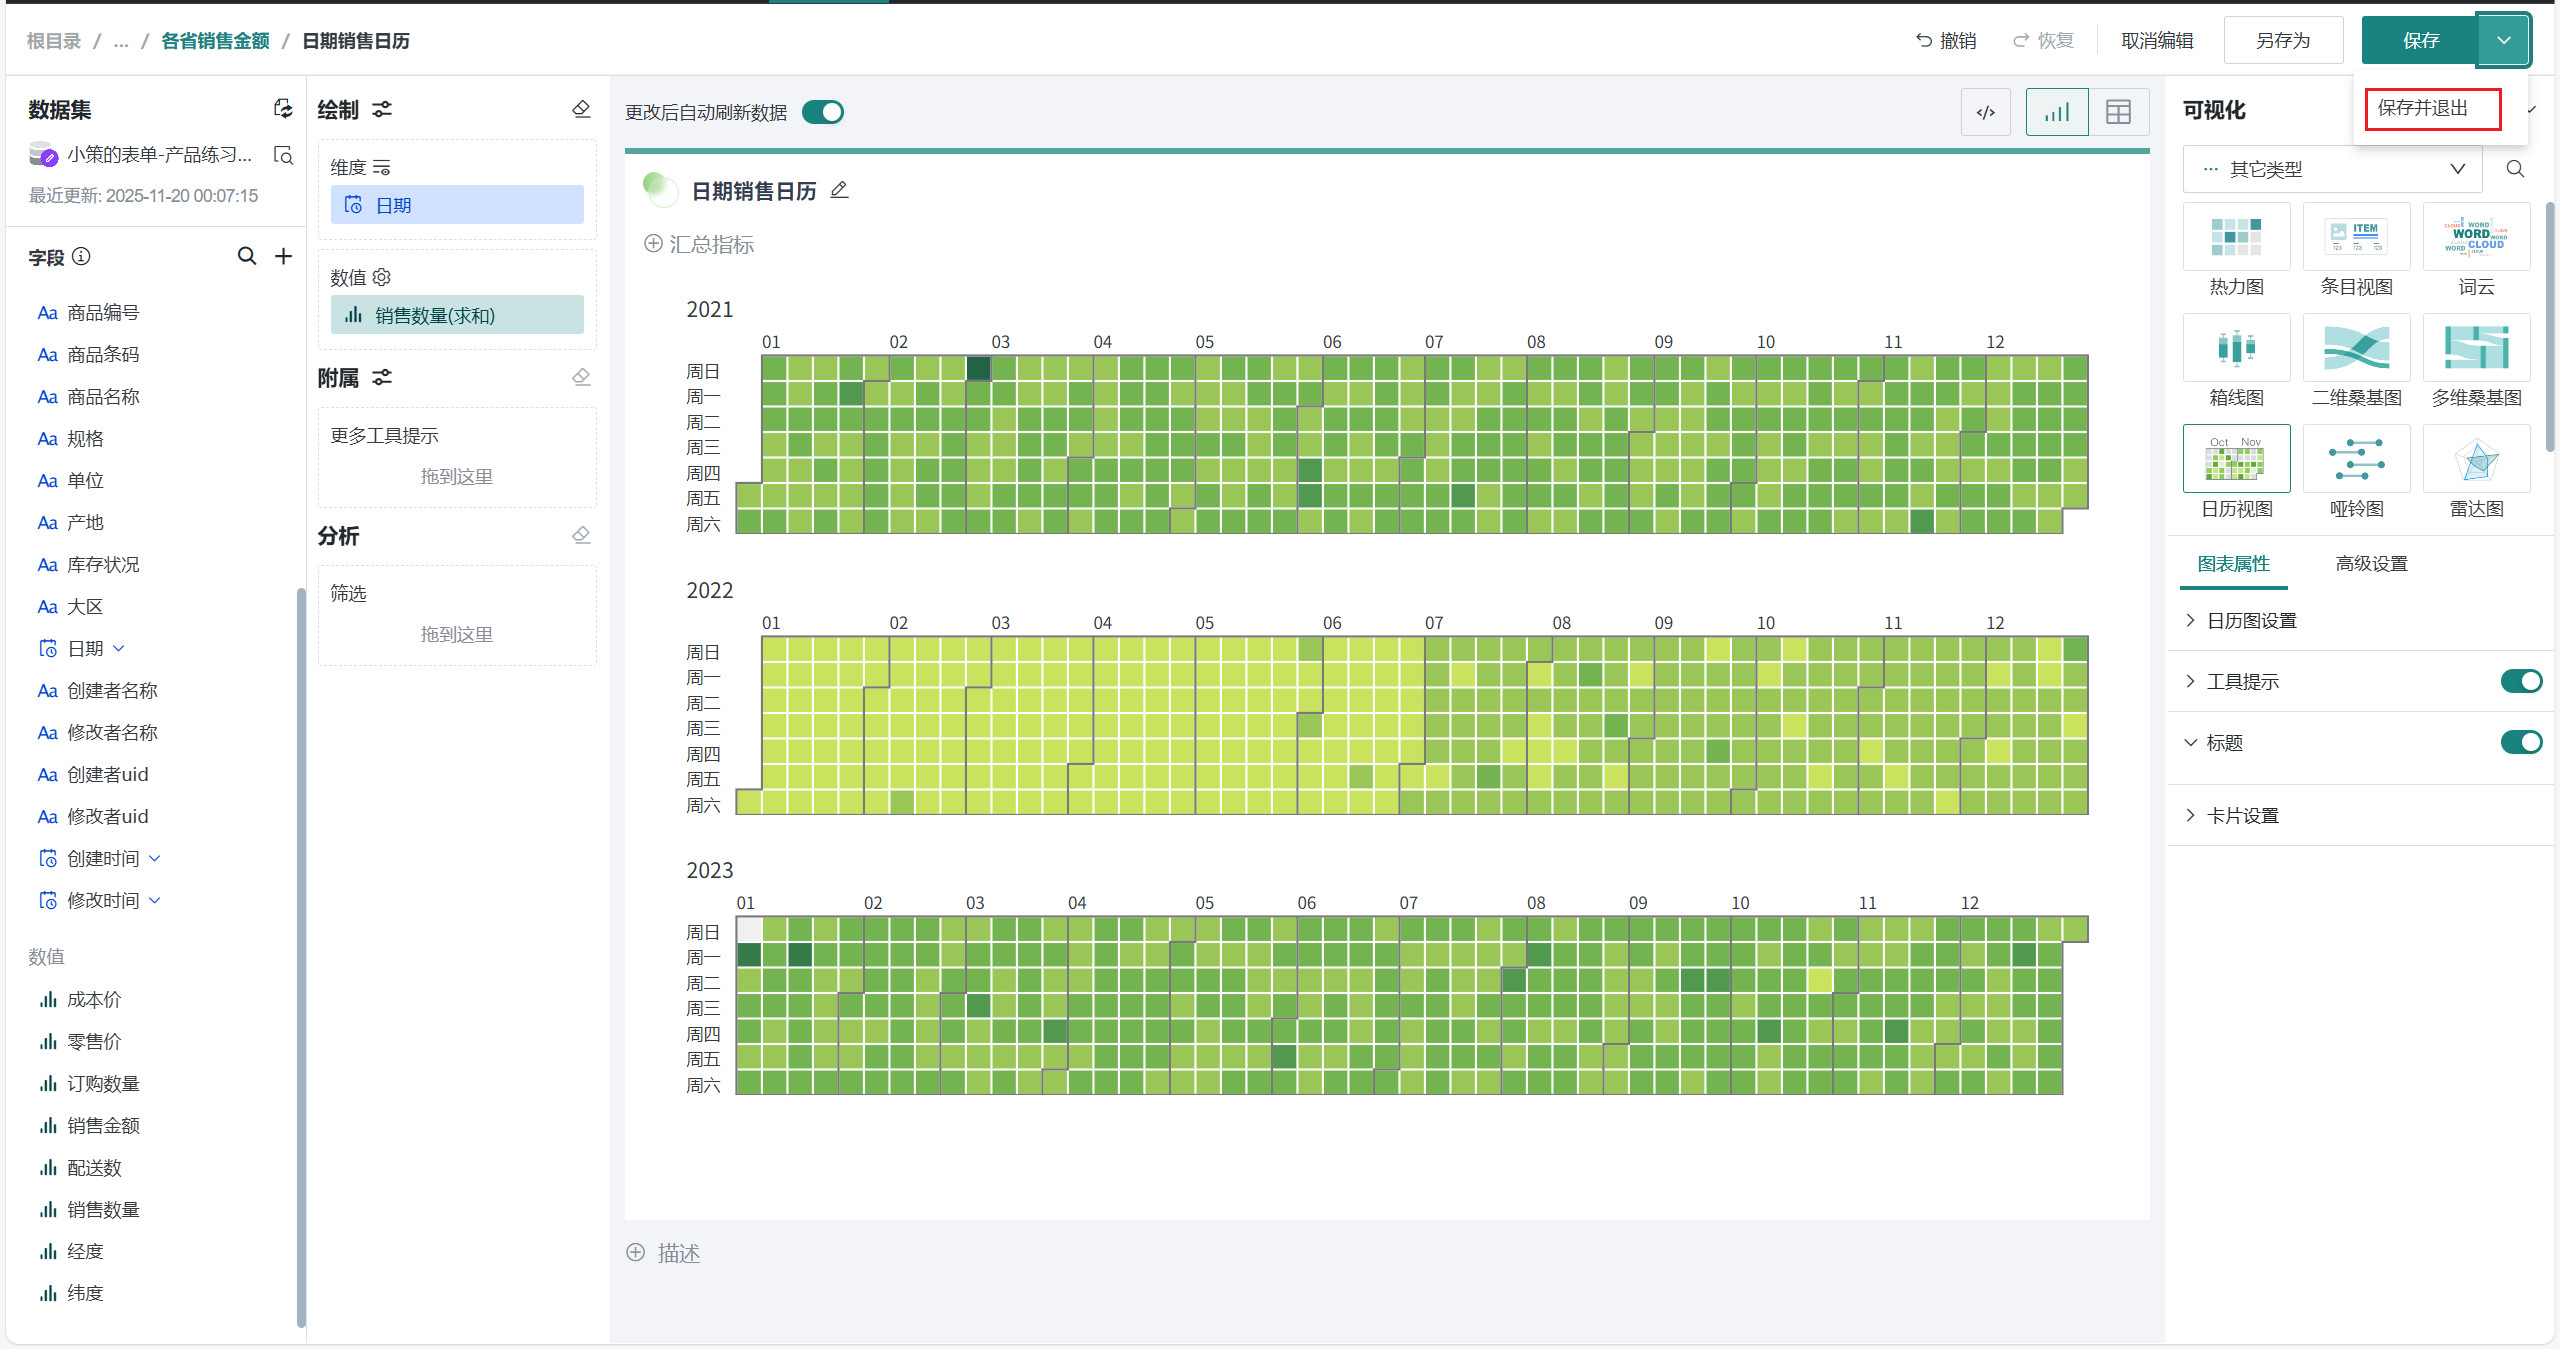Choose the boxplot chart type (箱线图) icon
Viewport: 2560px width, 1349px height.
tap(2236, 349)
